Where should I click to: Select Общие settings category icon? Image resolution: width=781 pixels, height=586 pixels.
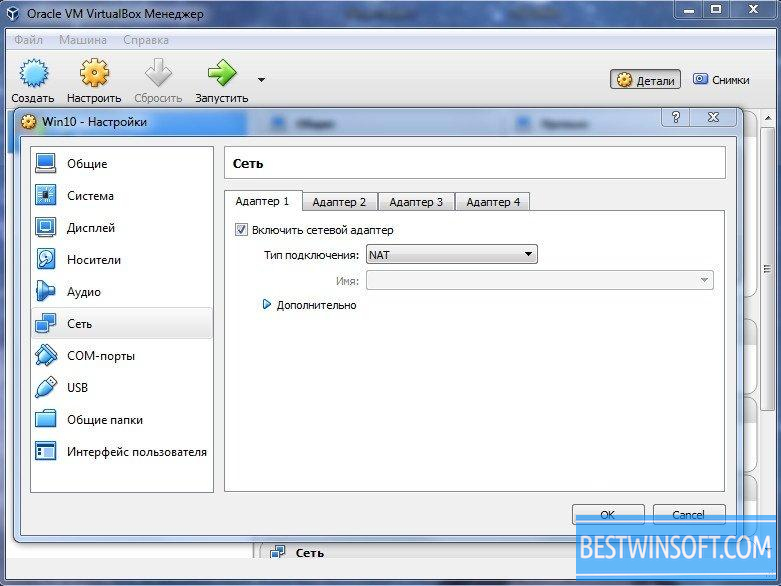point(46,163)
